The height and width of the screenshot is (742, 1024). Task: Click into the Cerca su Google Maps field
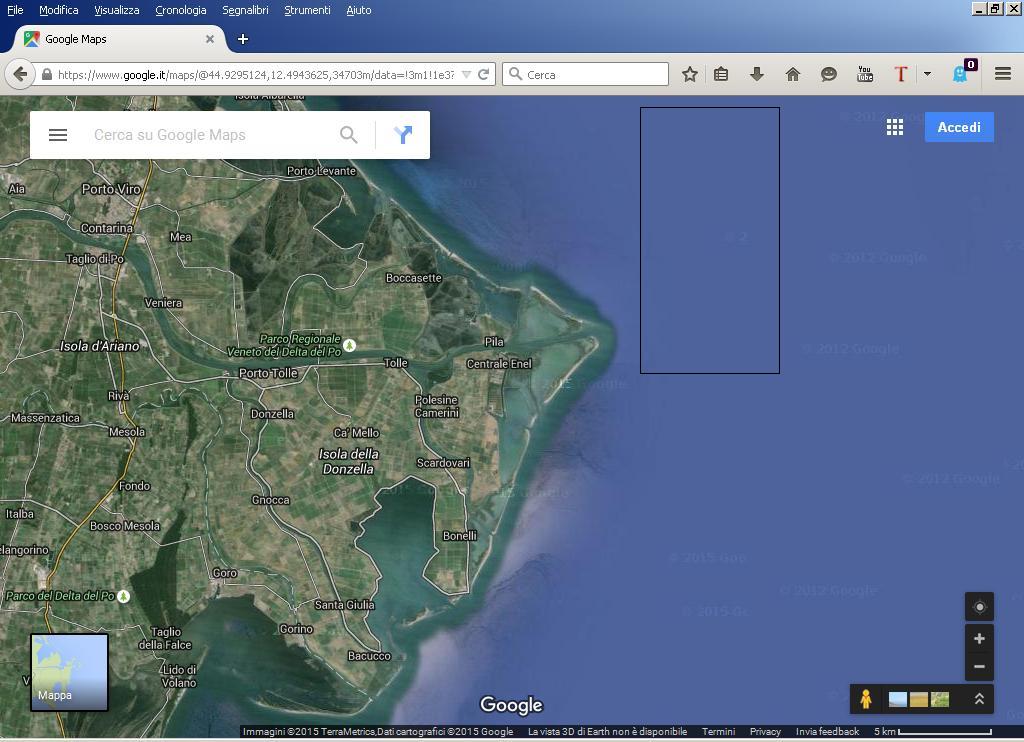click(x=209, y=135)
